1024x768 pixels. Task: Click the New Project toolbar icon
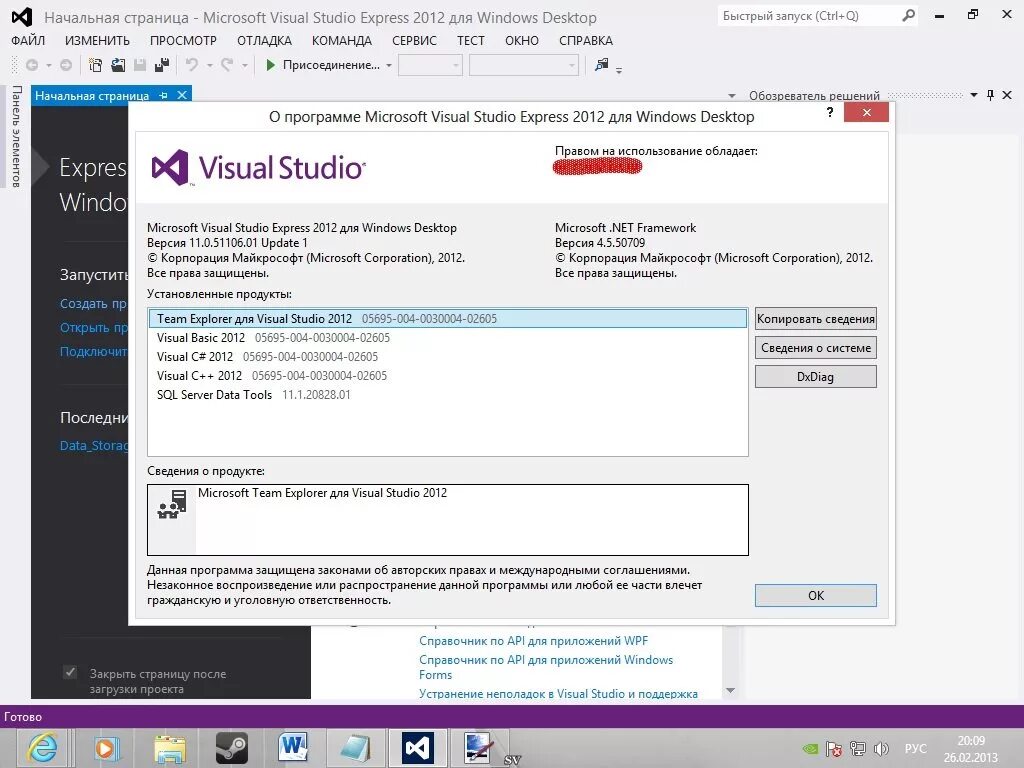pos(95,65)
